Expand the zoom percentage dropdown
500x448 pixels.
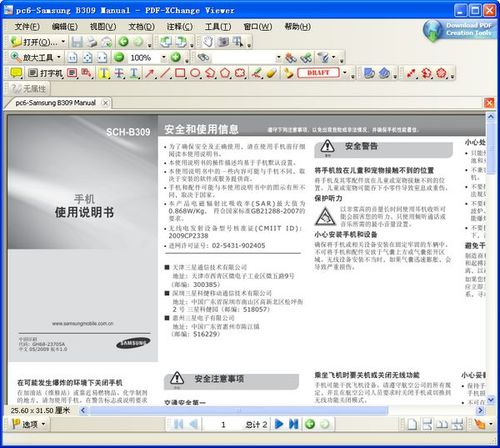(164, 58)
